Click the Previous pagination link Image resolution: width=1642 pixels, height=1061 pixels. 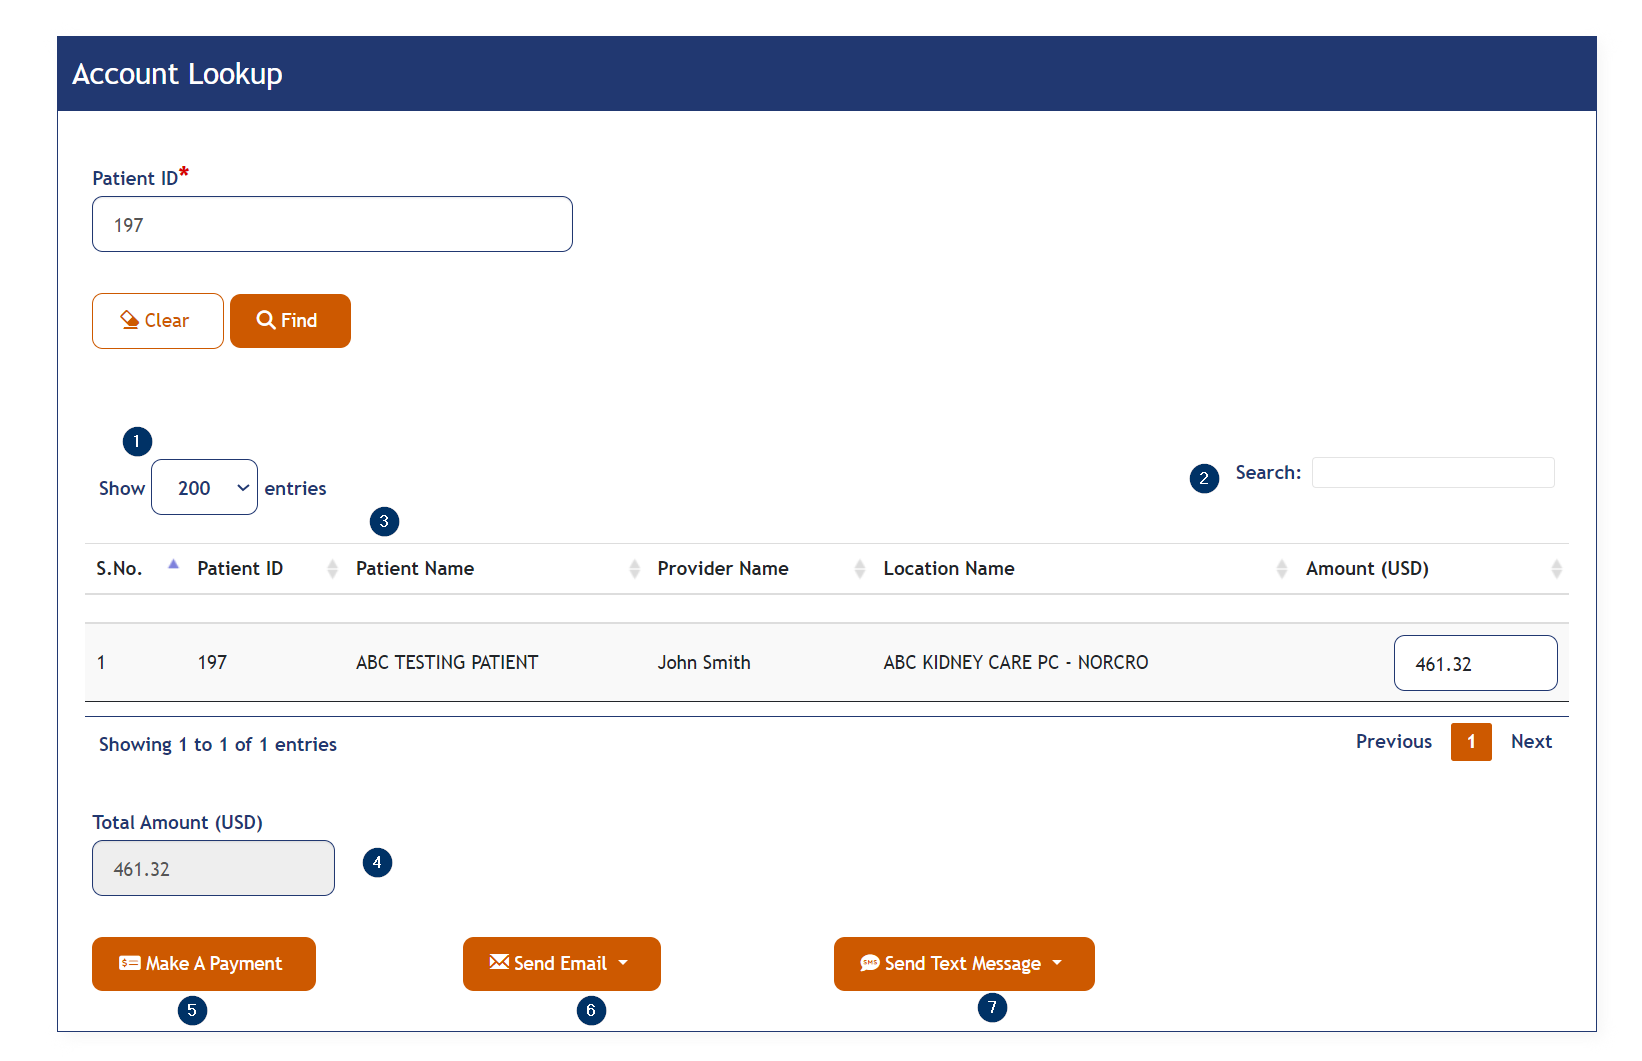(x=1393, y=741)
